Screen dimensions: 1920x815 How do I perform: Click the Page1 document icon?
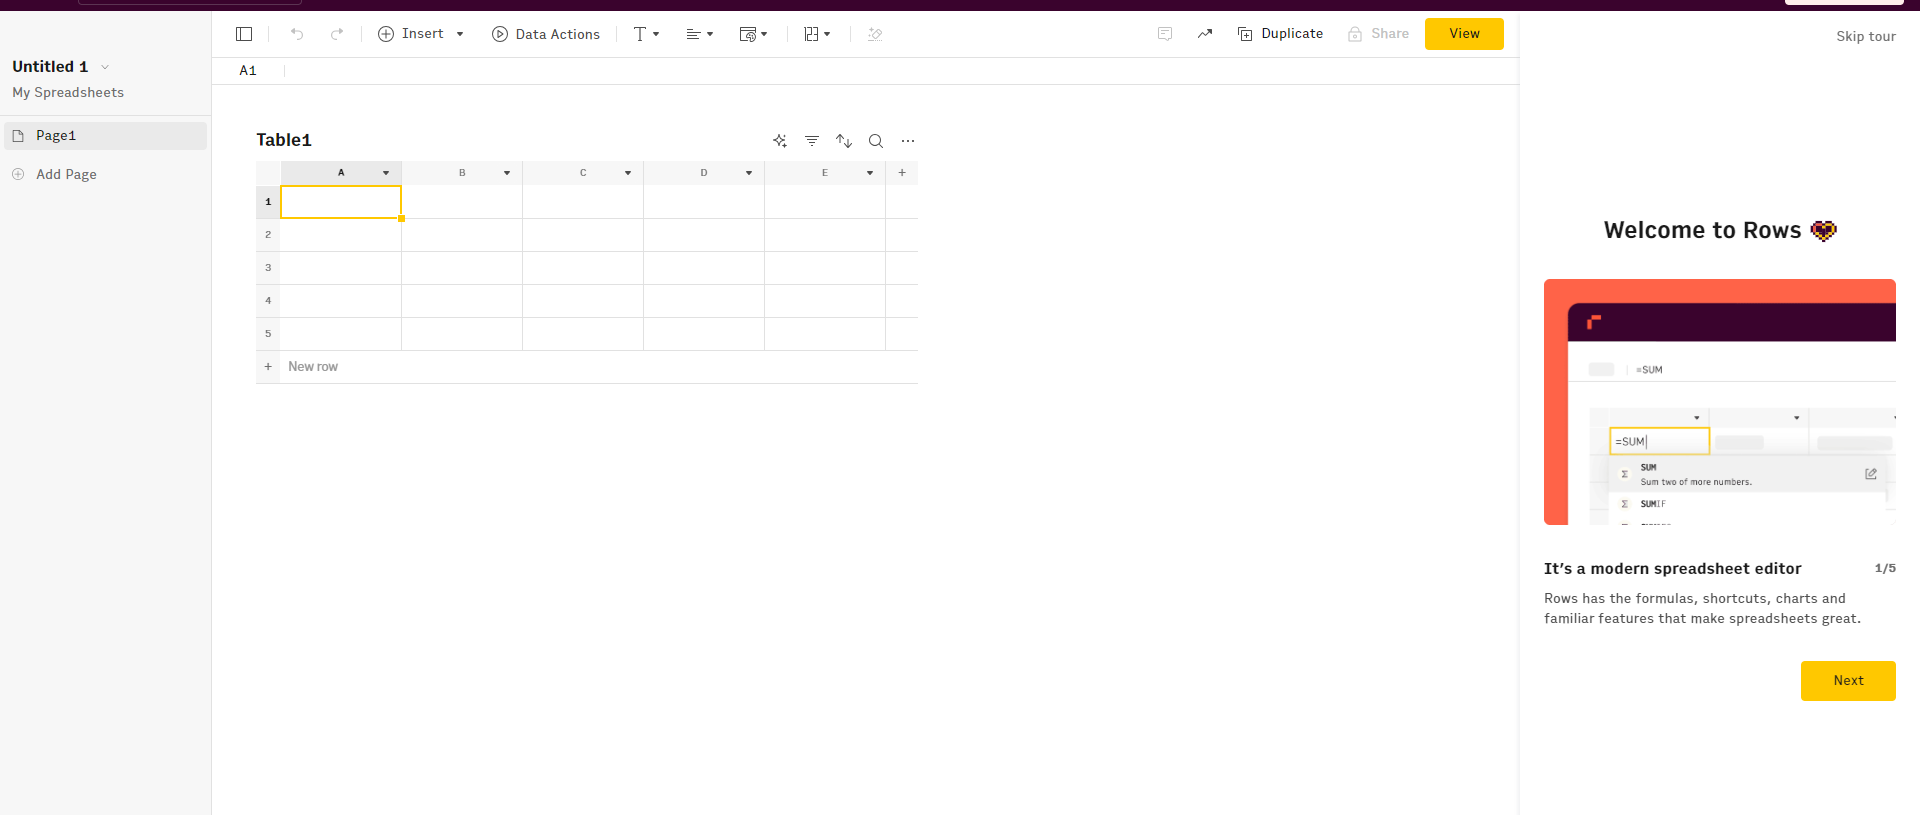coord(18,136)
